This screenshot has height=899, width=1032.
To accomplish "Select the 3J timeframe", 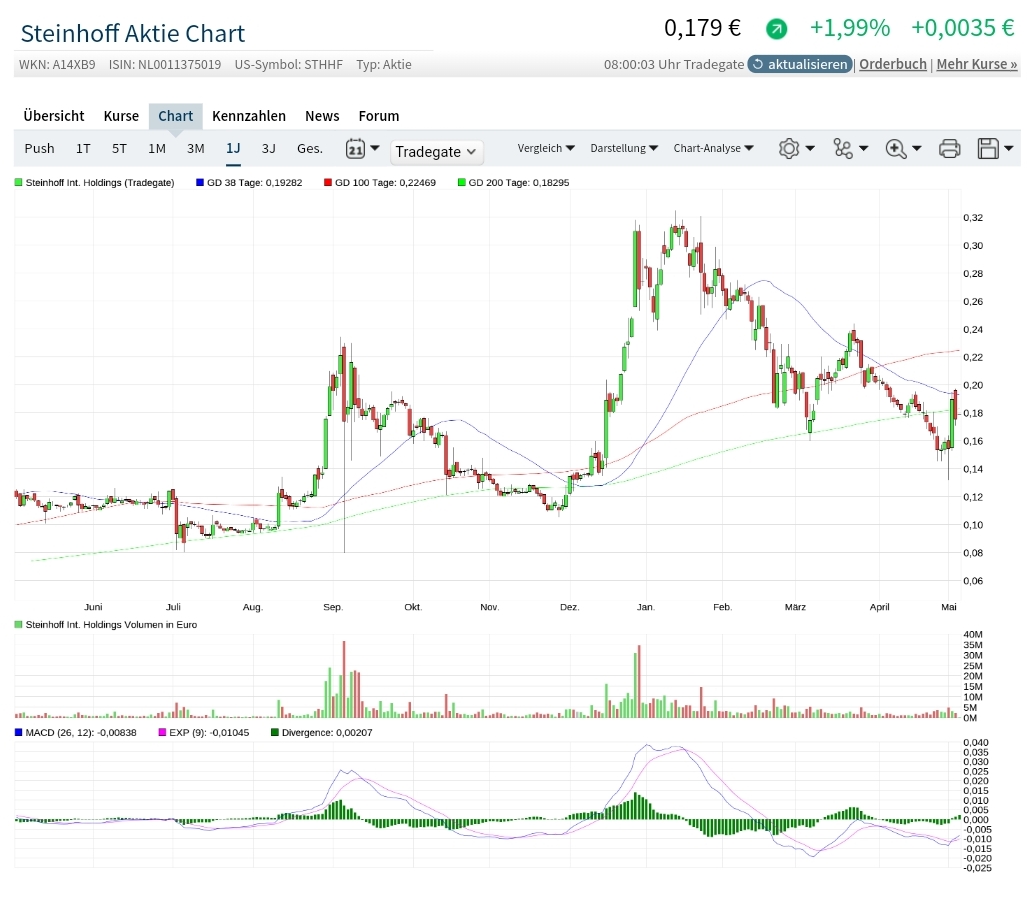I will [269, 149].
